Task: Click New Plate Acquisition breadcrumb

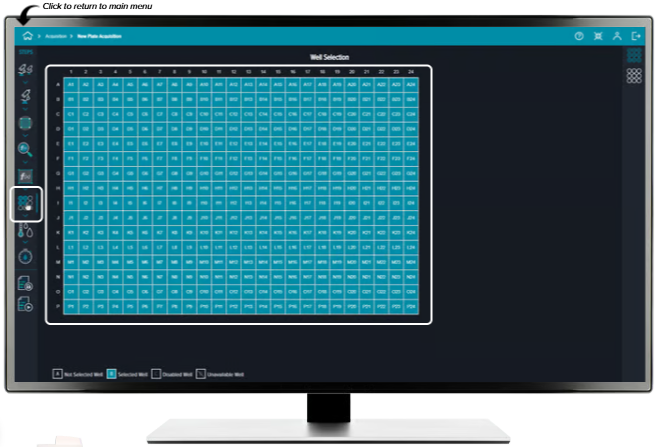Action: pyautogui.click(x=100, y=36)
